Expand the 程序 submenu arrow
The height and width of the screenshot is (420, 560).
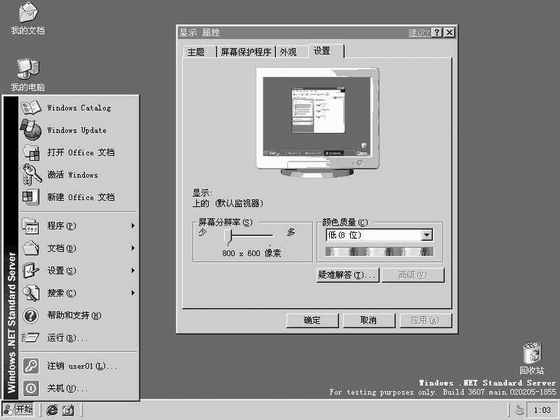[x=133, y=226]
